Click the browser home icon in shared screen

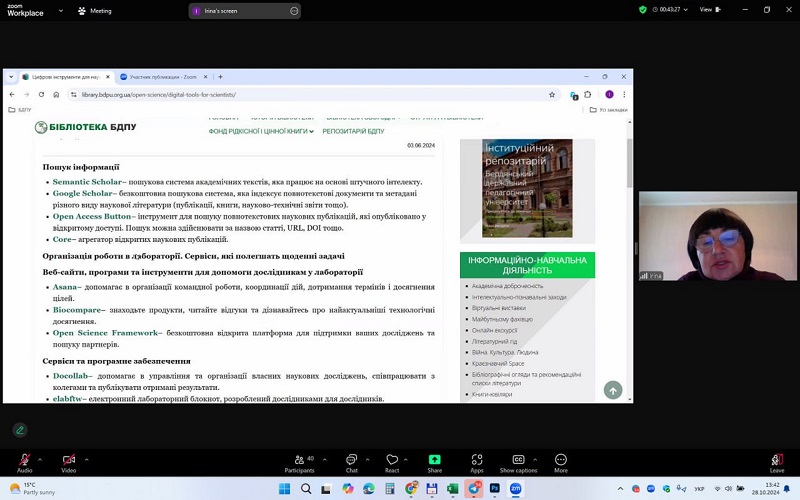point(56,94)
